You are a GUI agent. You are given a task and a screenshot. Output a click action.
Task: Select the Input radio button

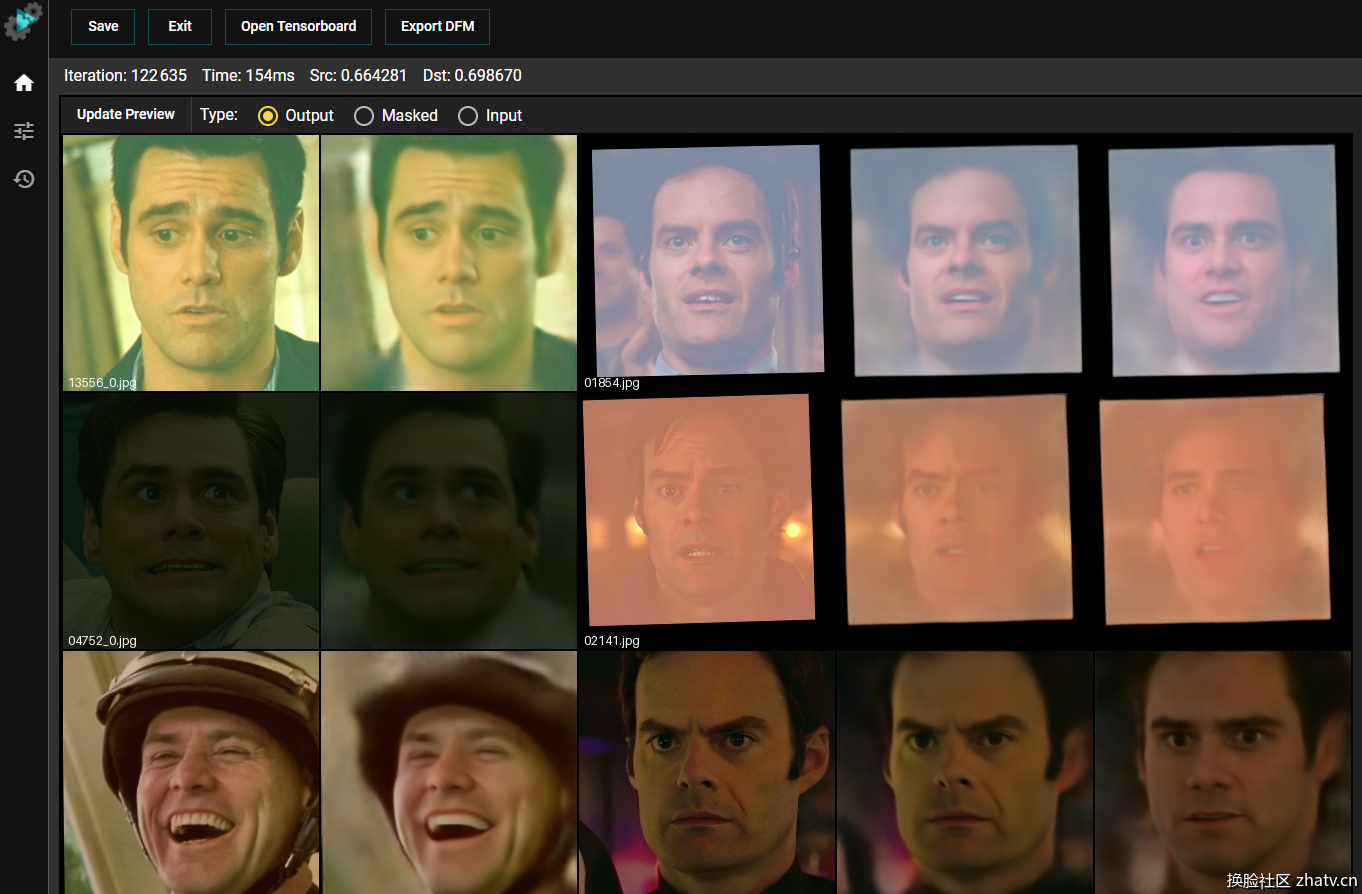pos(468,116)
